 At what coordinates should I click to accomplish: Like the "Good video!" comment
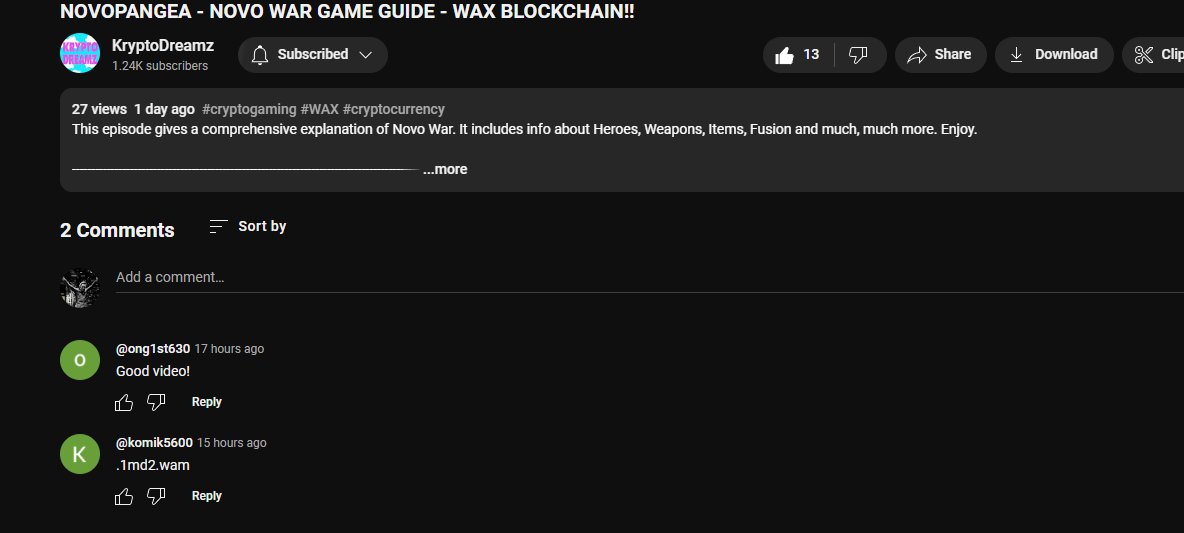124,403
